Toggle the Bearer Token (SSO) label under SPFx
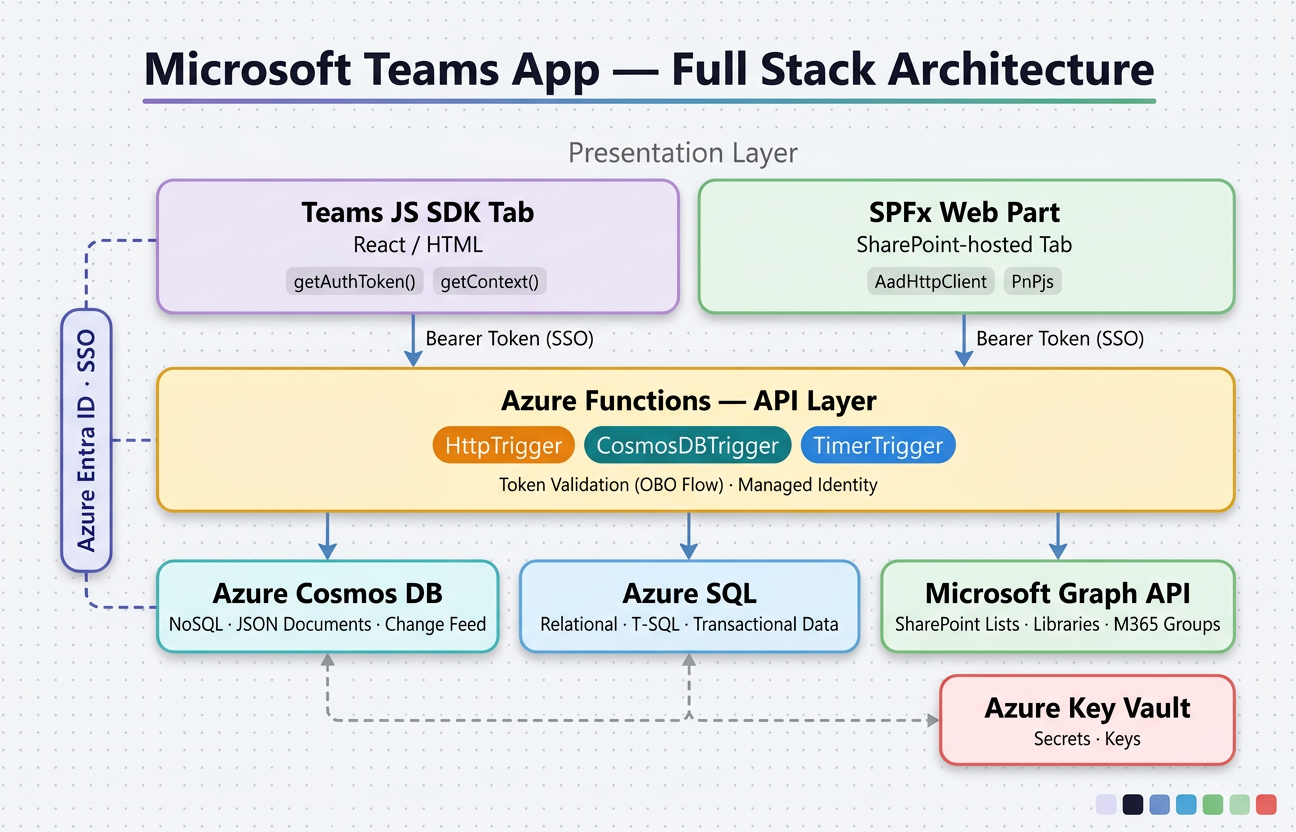 click(x=1060, y=339)
